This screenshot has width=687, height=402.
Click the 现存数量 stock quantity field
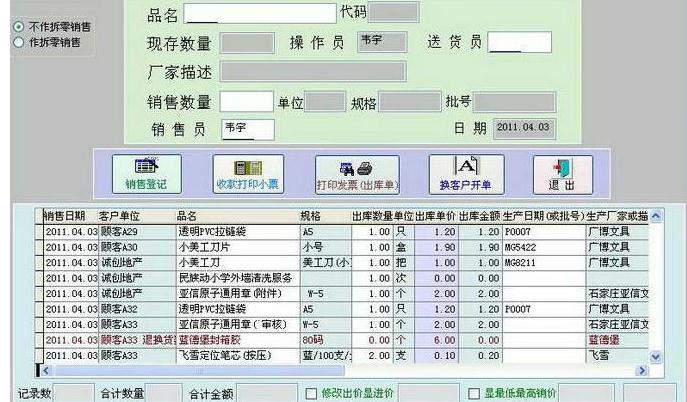pyautogui.click(x=247, y=43)
